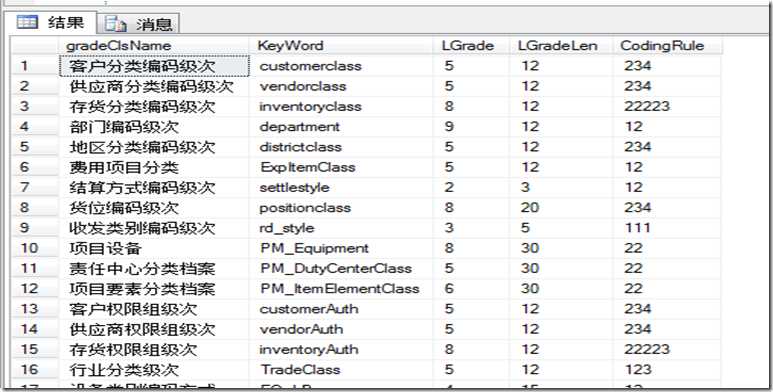The image size is (773, 392).
Task: Select row header number 10
Action: [x=35, y=248]
